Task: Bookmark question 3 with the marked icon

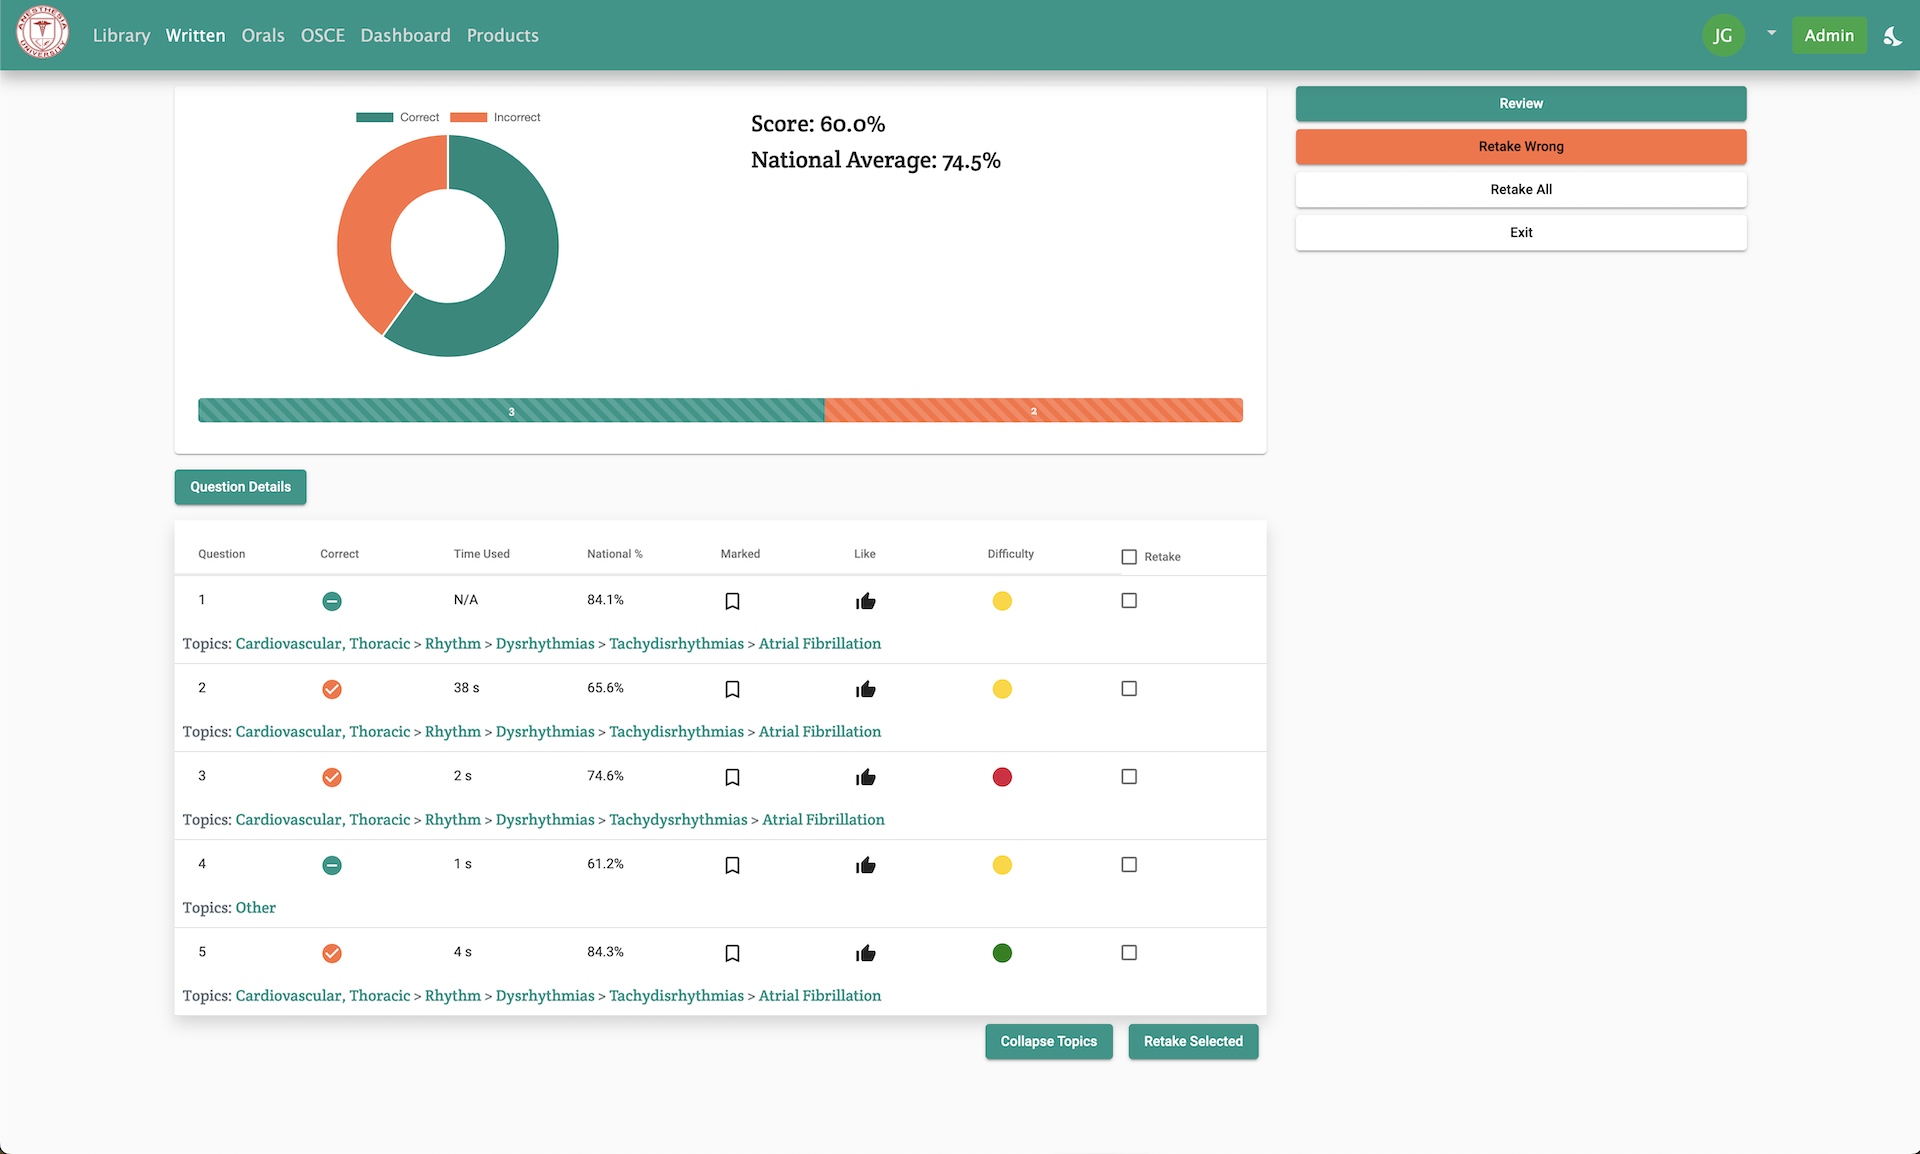Action: [732, 777]
